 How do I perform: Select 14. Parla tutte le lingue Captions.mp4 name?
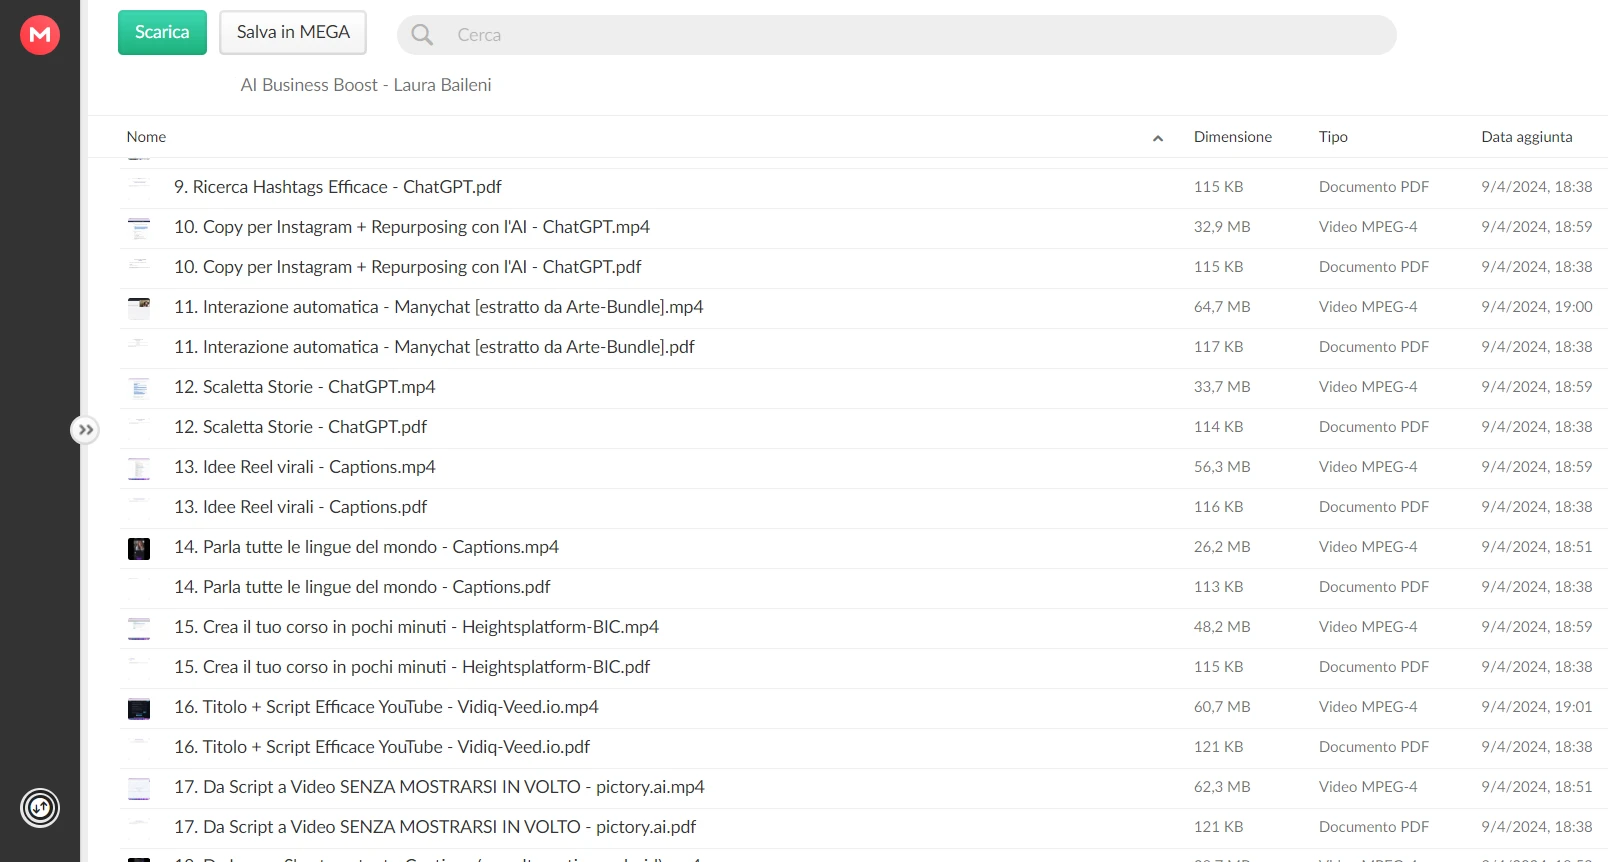(366, 547)
